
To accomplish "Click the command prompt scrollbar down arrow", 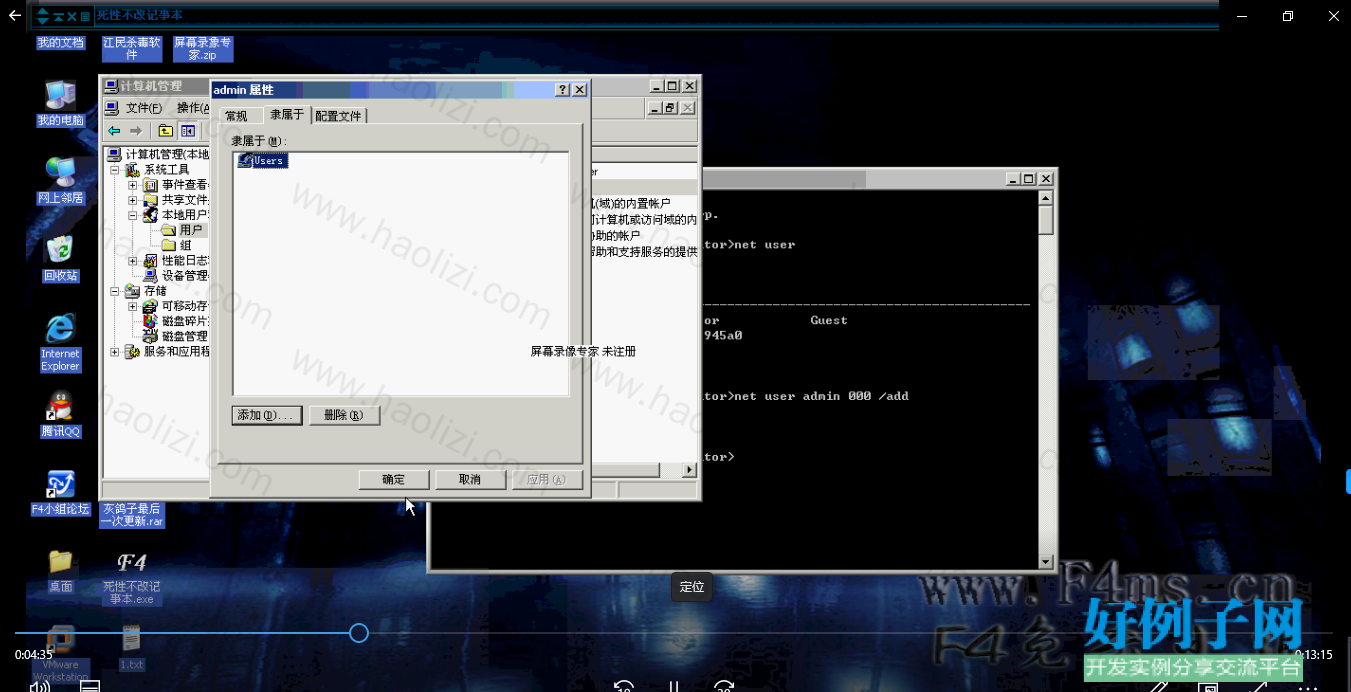I will [1046, 562].
